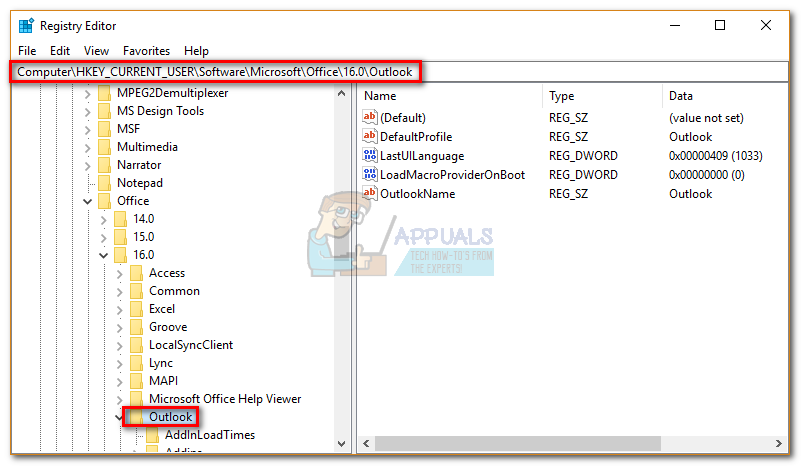Open the Favorites menu
Viewport: 801px width, 466px height.
tap(146, 51)
